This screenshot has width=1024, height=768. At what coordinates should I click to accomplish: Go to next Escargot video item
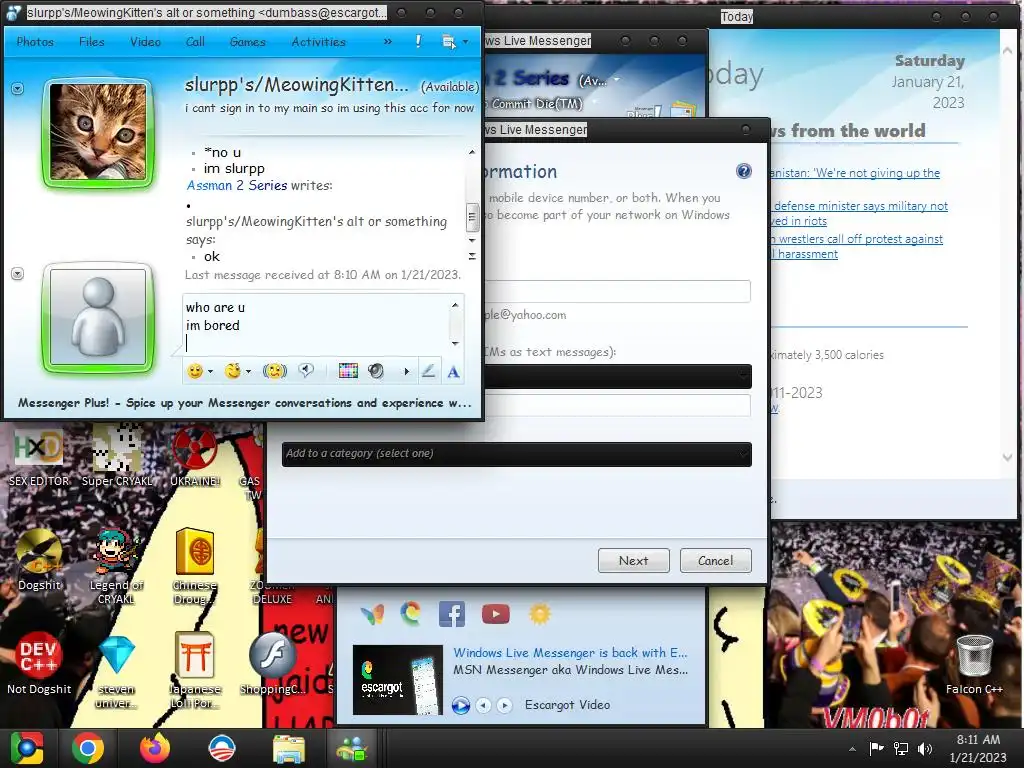(x=504, y=705)
